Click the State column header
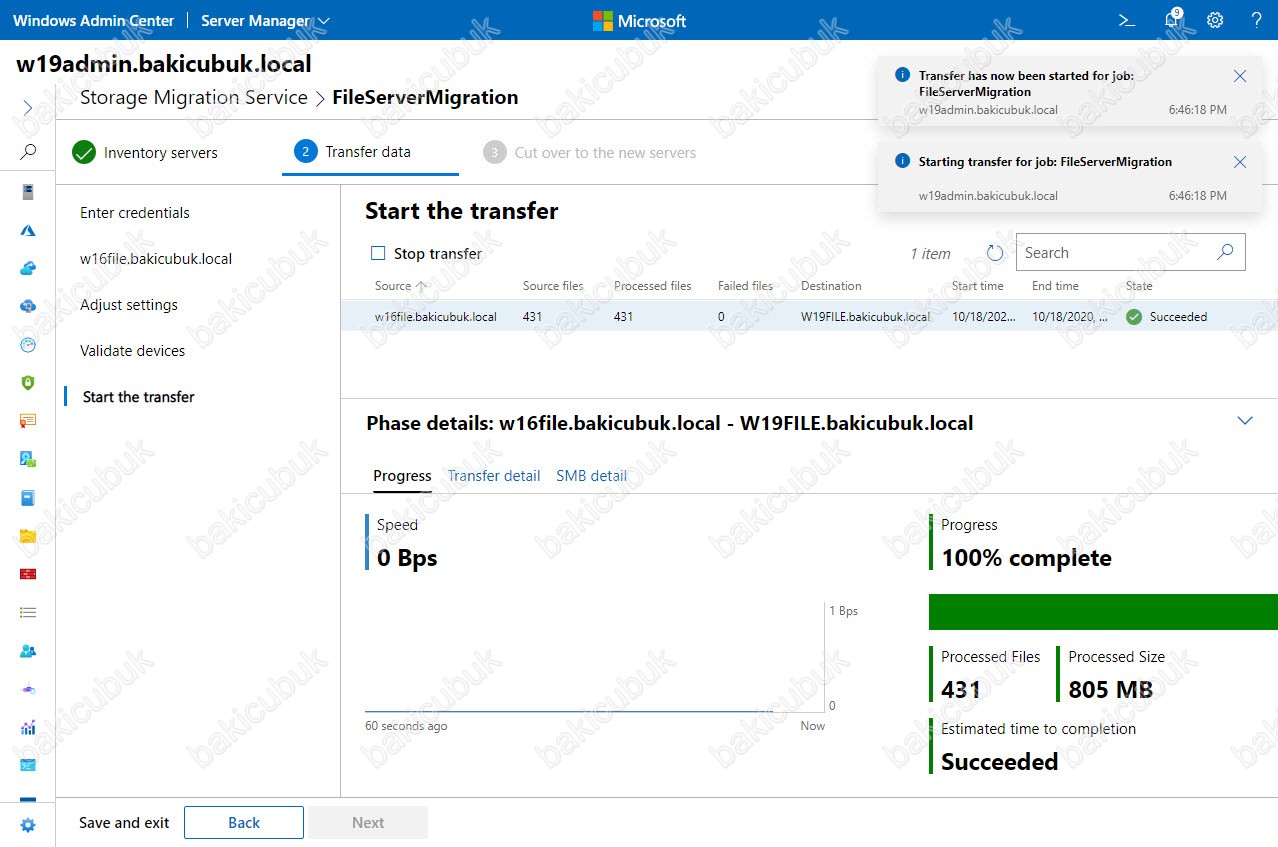The width and height of the screenshot is (1278, 847). click(1139, 286)
